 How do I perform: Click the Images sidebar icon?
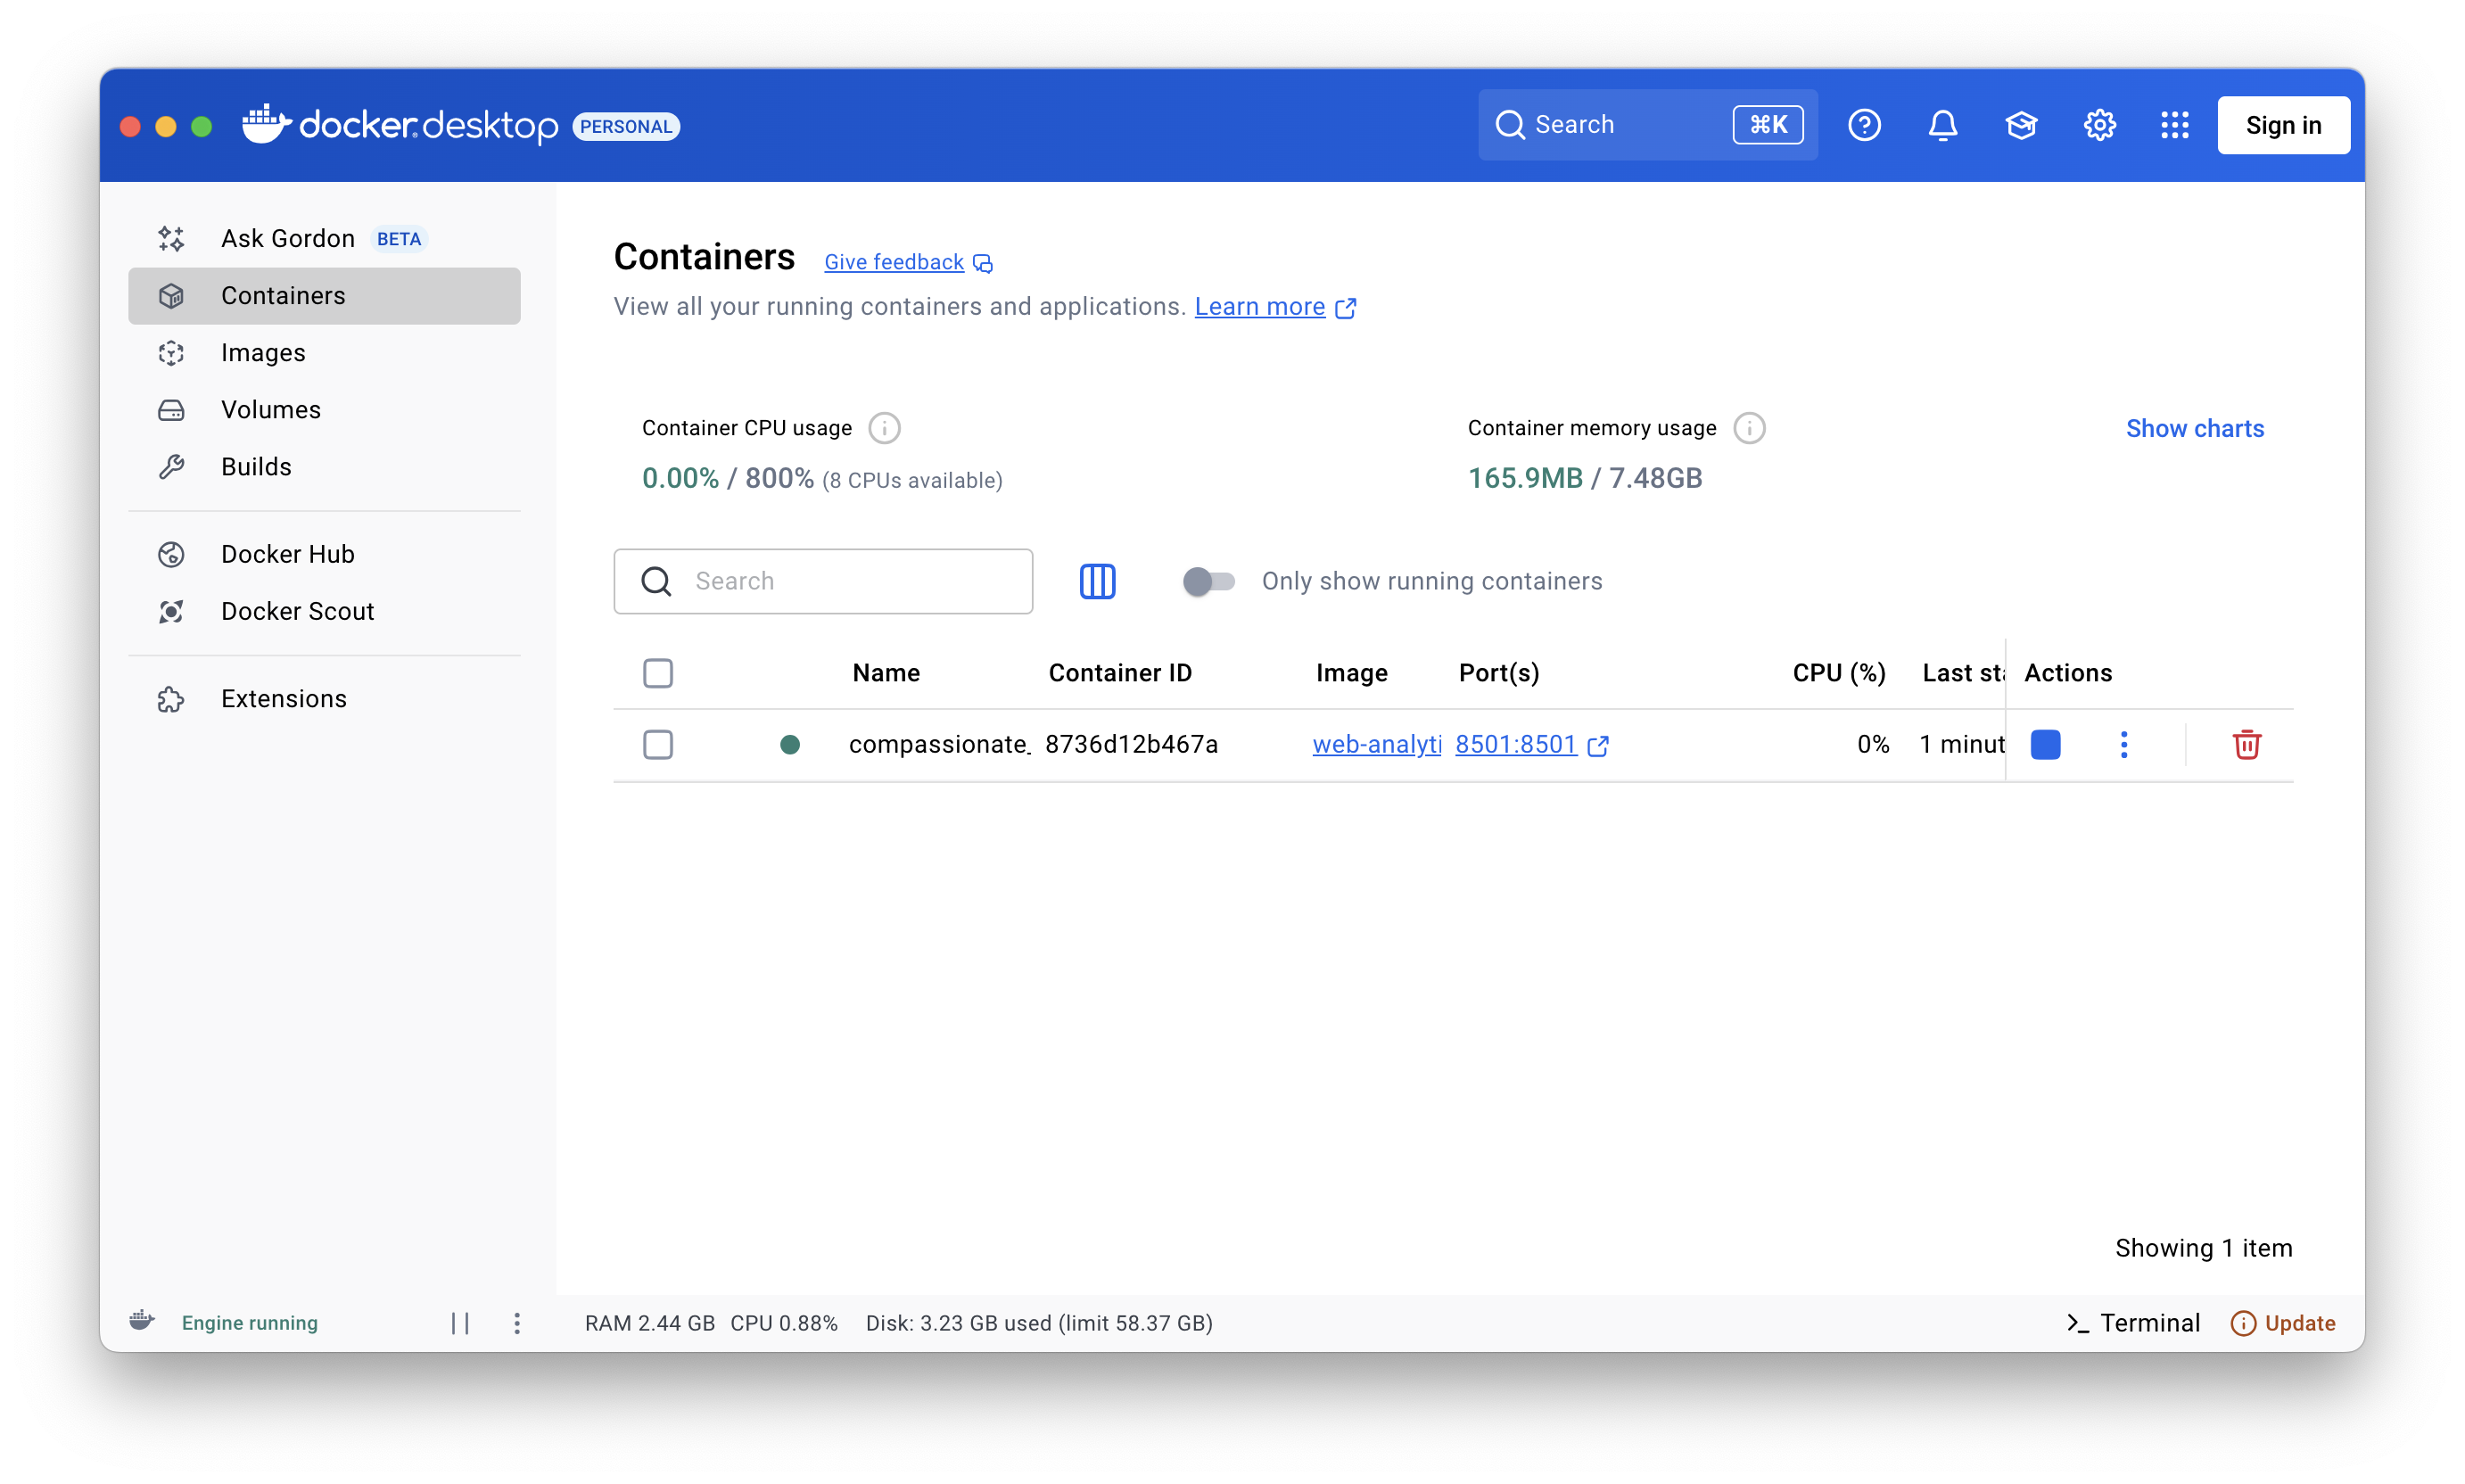click(x=171, y=352)
